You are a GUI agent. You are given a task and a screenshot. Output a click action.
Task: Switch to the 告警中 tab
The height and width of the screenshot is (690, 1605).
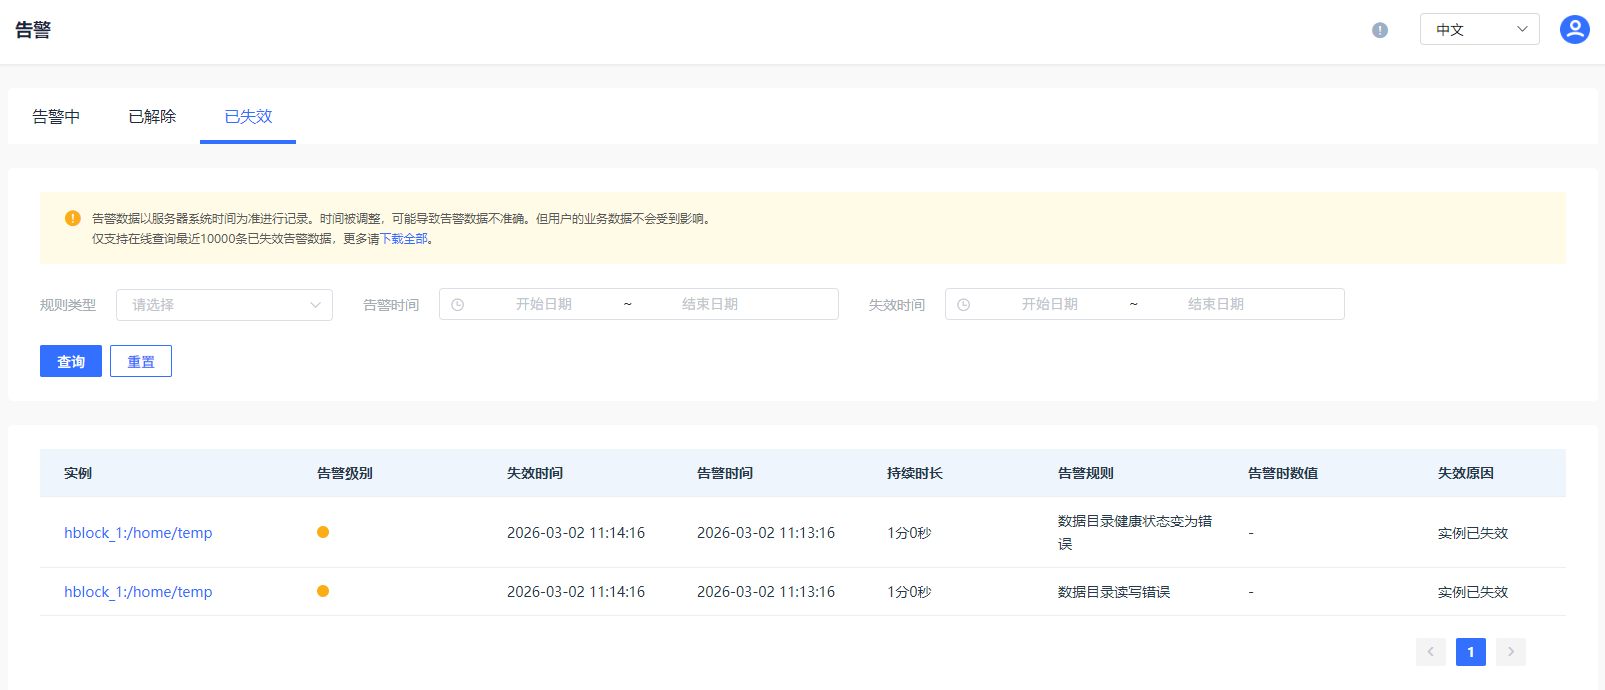tap(56, 117)
